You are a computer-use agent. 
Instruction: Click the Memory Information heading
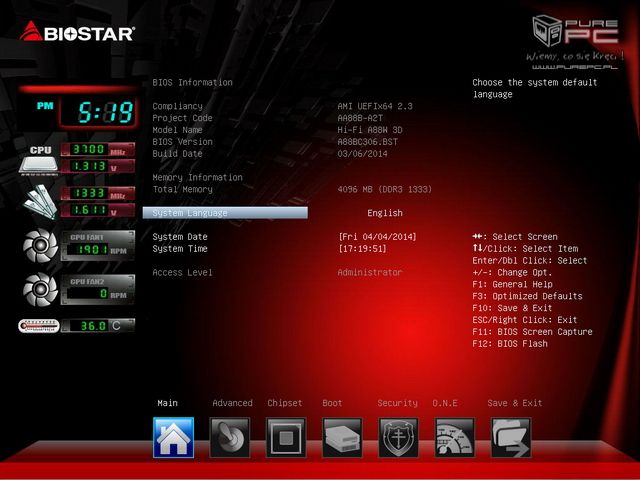click(x=197, y=177)
